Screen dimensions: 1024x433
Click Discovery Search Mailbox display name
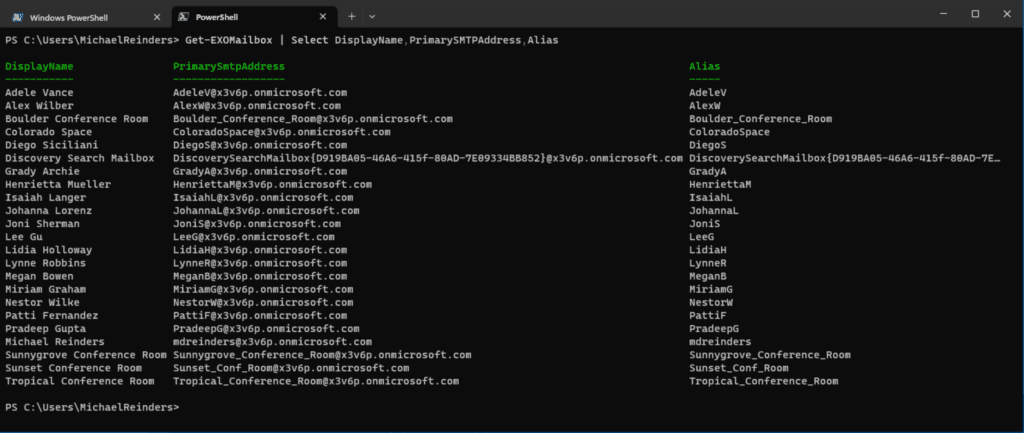(x=80, y=158)
